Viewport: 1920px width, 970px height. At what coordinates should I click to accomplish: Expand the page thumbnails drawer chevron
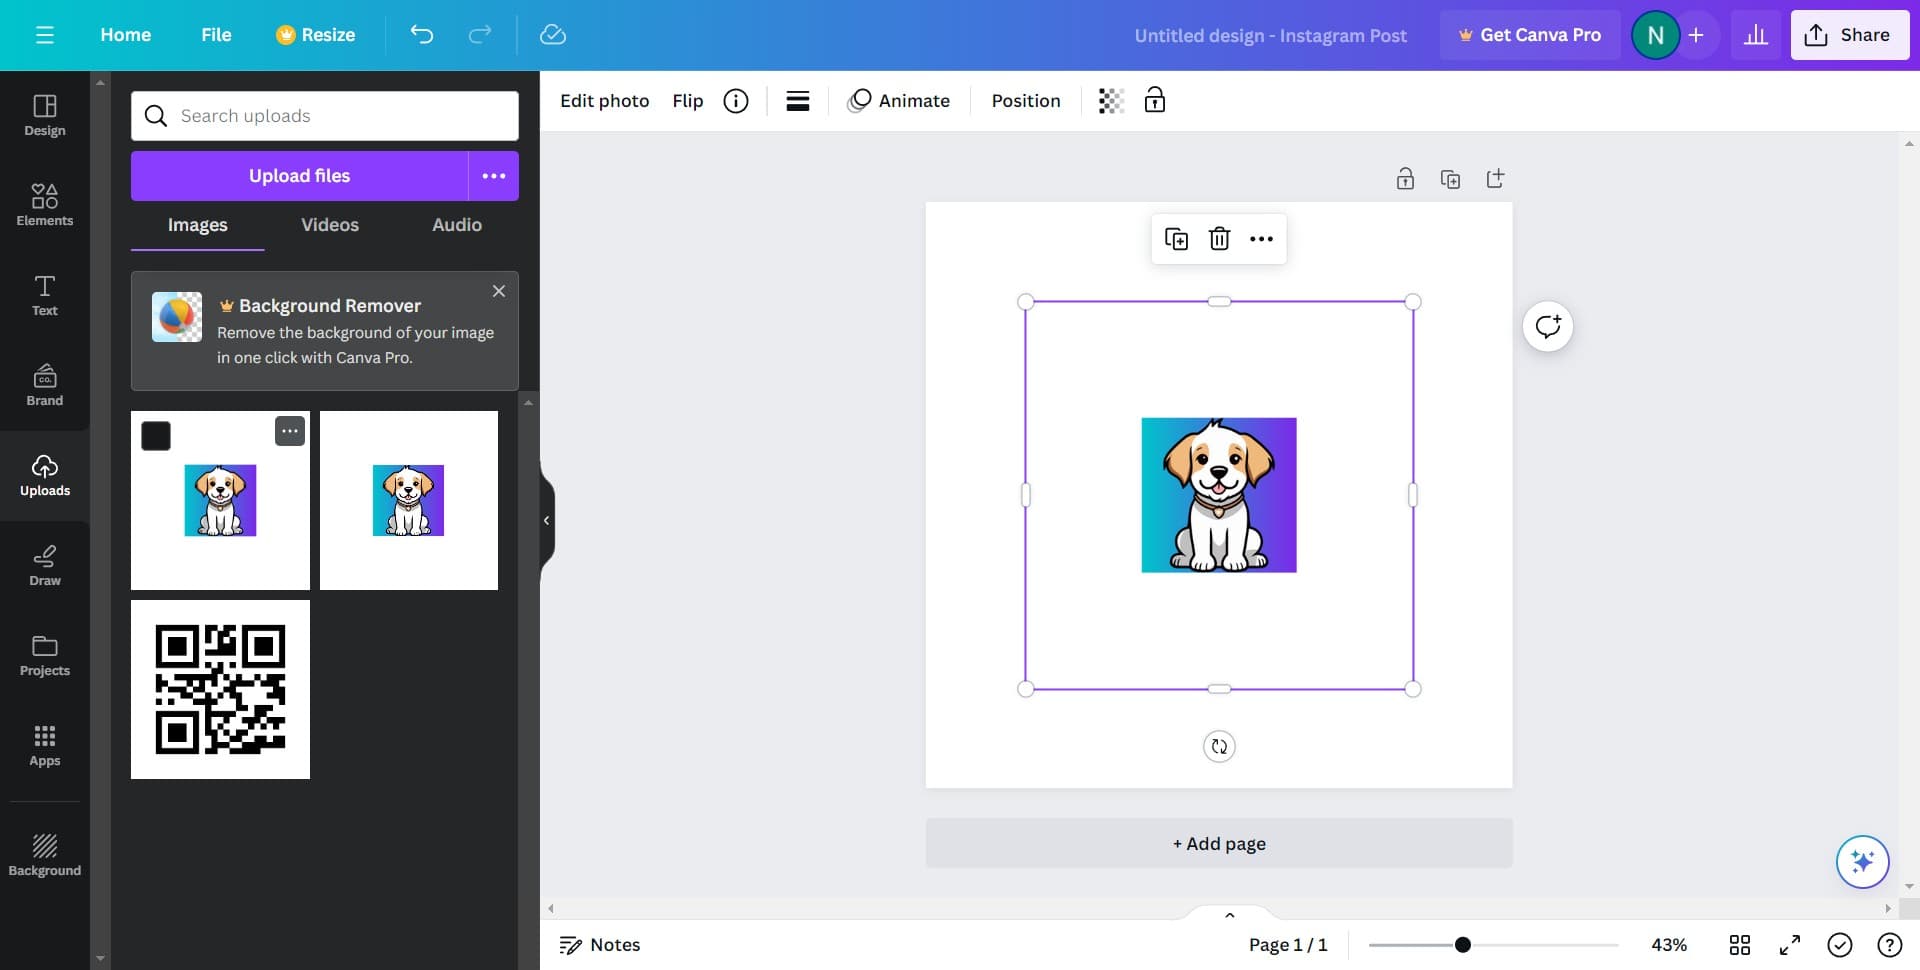click(1229, 915)
